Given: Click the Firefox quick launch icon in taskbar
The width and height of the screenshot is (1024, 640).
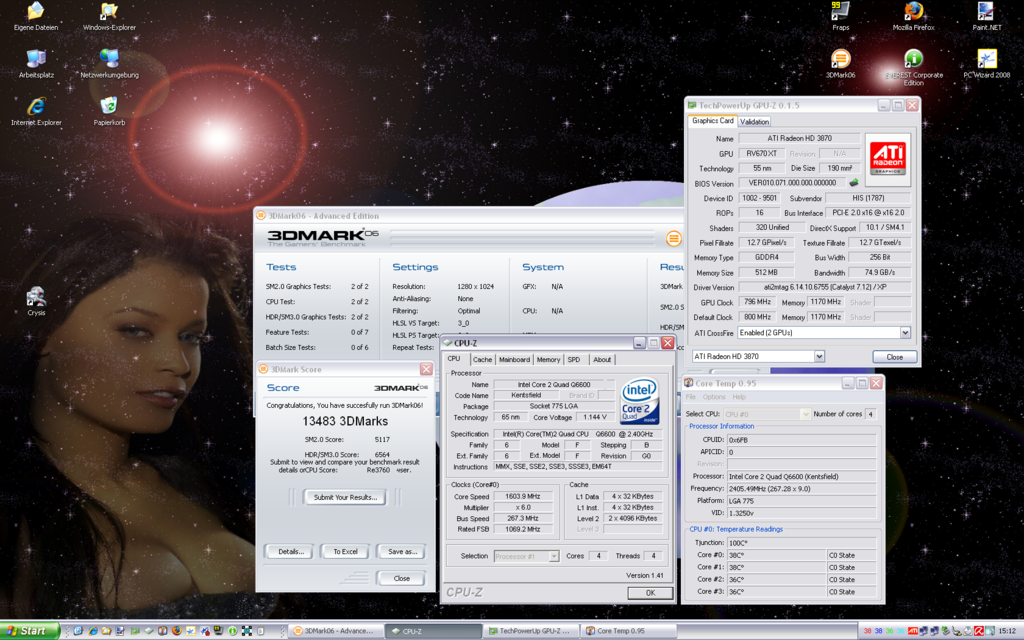Looking at the screenshot, I should 176,631.
